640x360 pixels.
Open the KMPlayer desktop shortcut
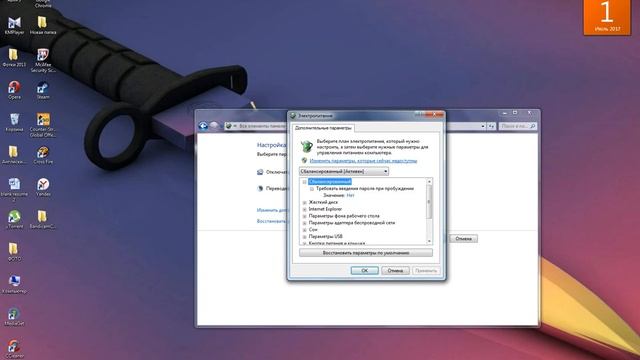[14, 25]
